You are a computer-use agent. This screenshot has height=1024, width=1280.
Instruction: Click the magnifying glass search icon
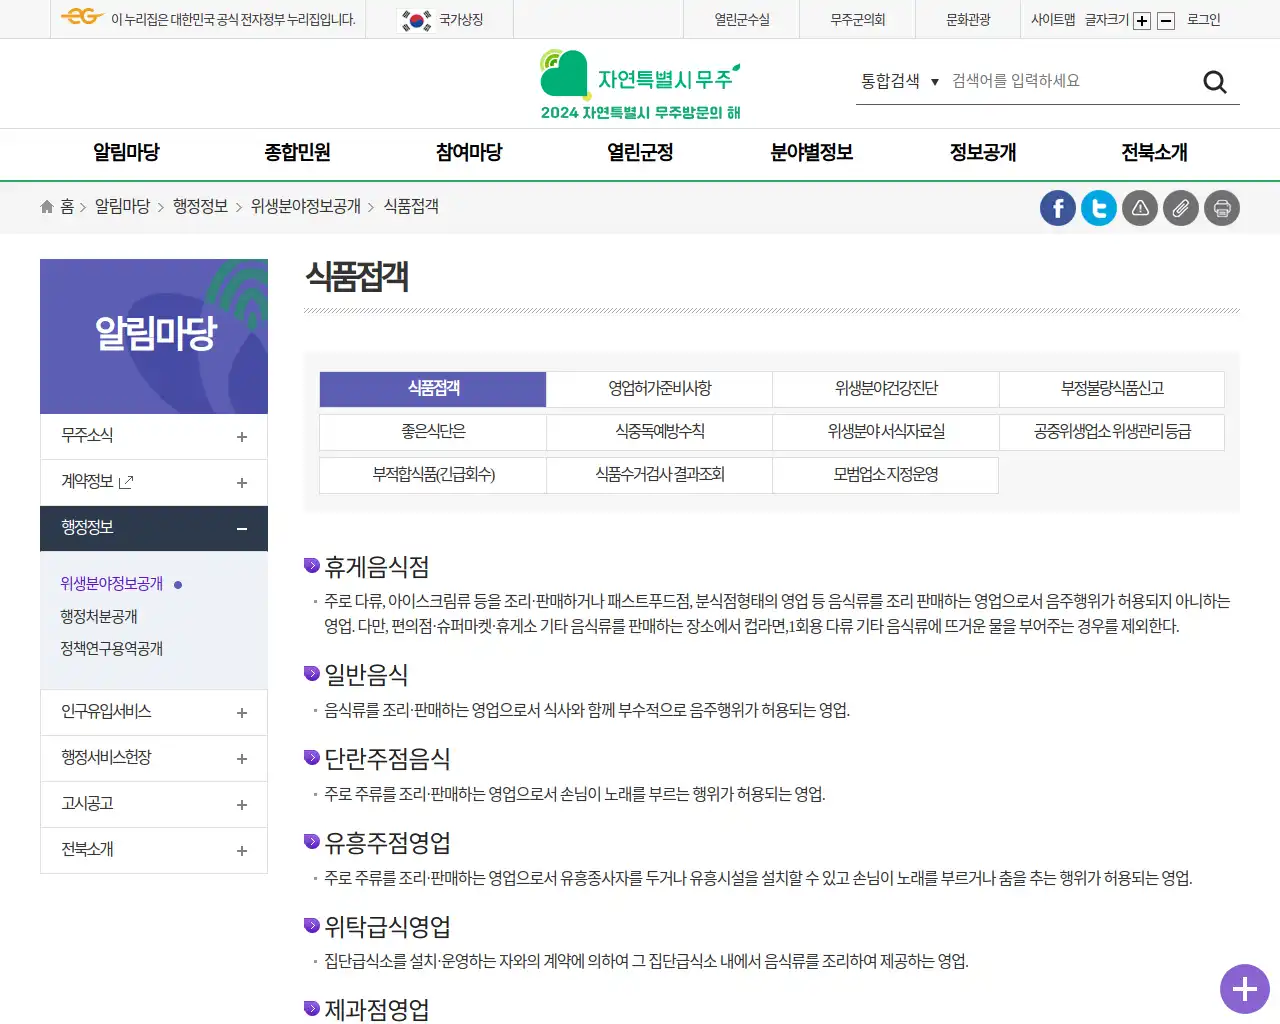click(1214, 81)
